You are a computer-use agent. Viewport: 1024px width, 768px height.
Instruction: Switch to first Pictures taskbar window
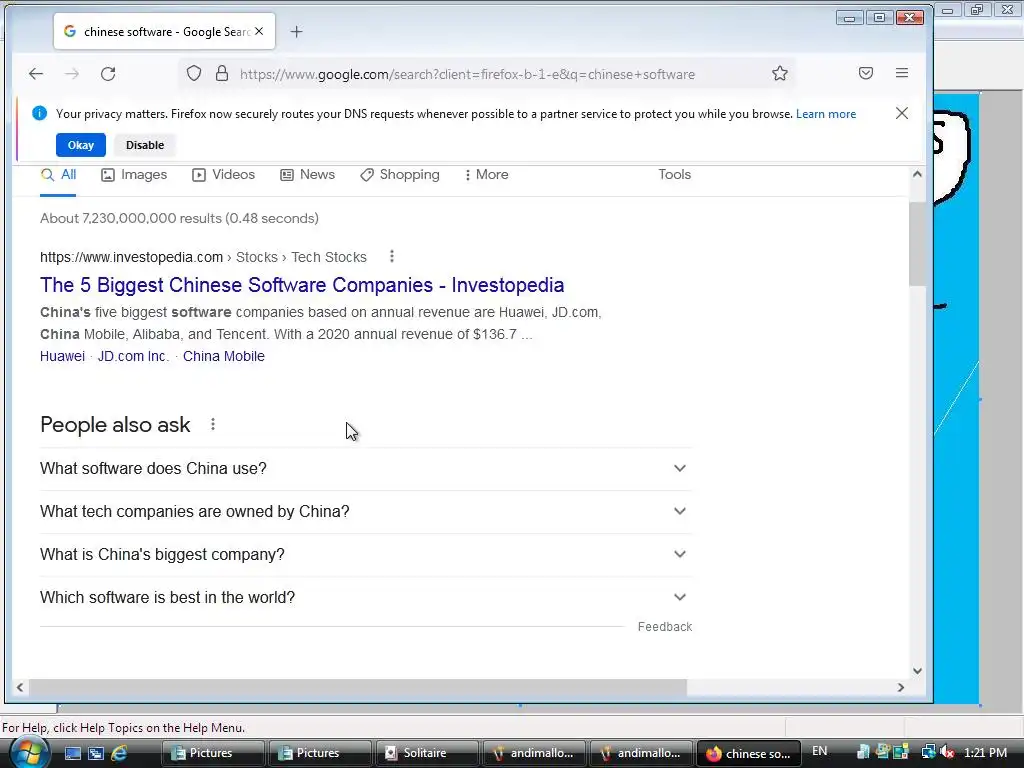(x=212, y=754)
